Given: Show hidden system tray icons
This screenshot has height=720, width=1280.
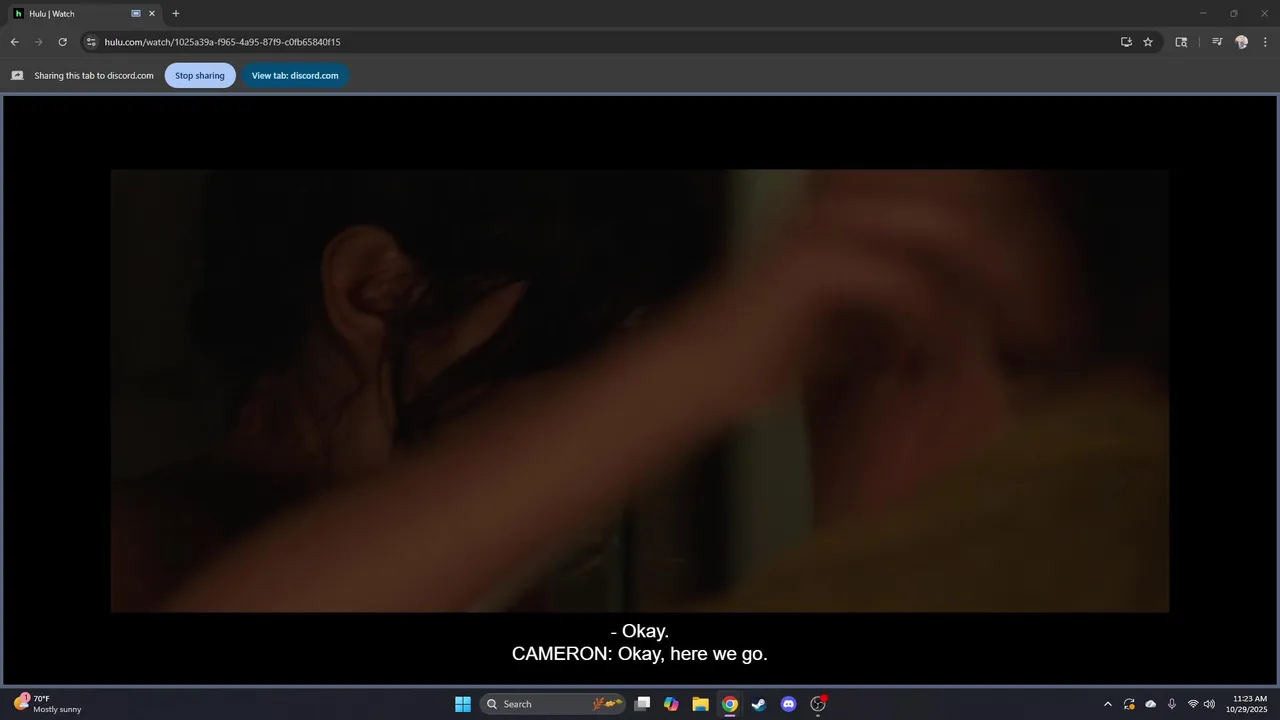Looking at the screenshot, I should [x=1107, y=704].
